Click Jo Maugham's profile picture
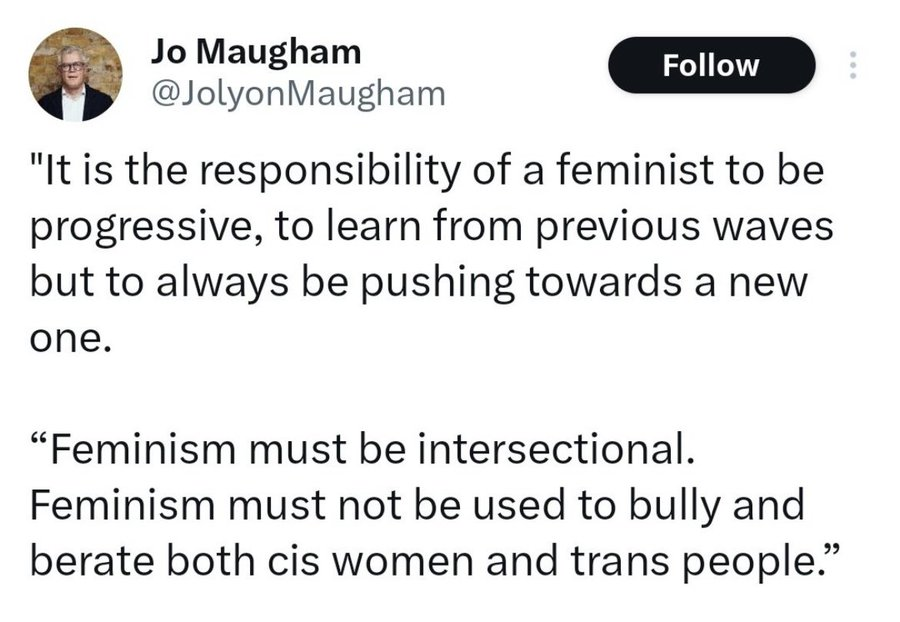The height and width of the screenshot is (622, 900). [75, 75]
